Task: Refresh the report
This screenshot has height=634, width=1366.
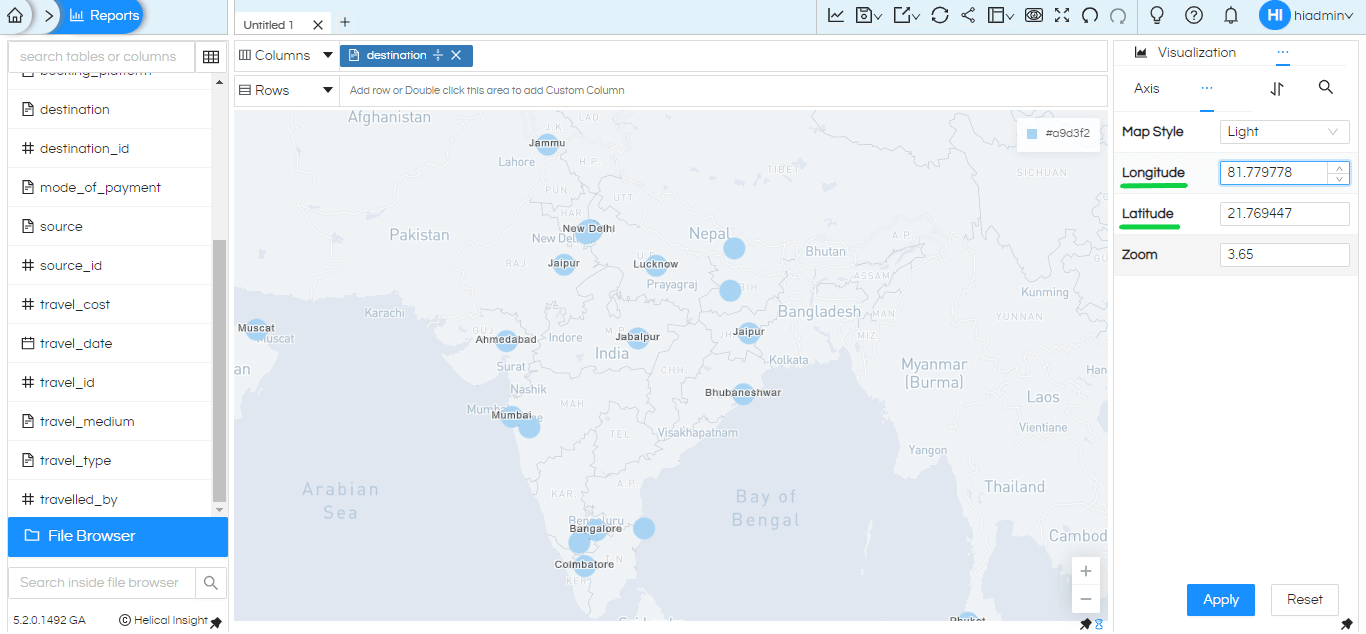Action: (x=939, y=15)
